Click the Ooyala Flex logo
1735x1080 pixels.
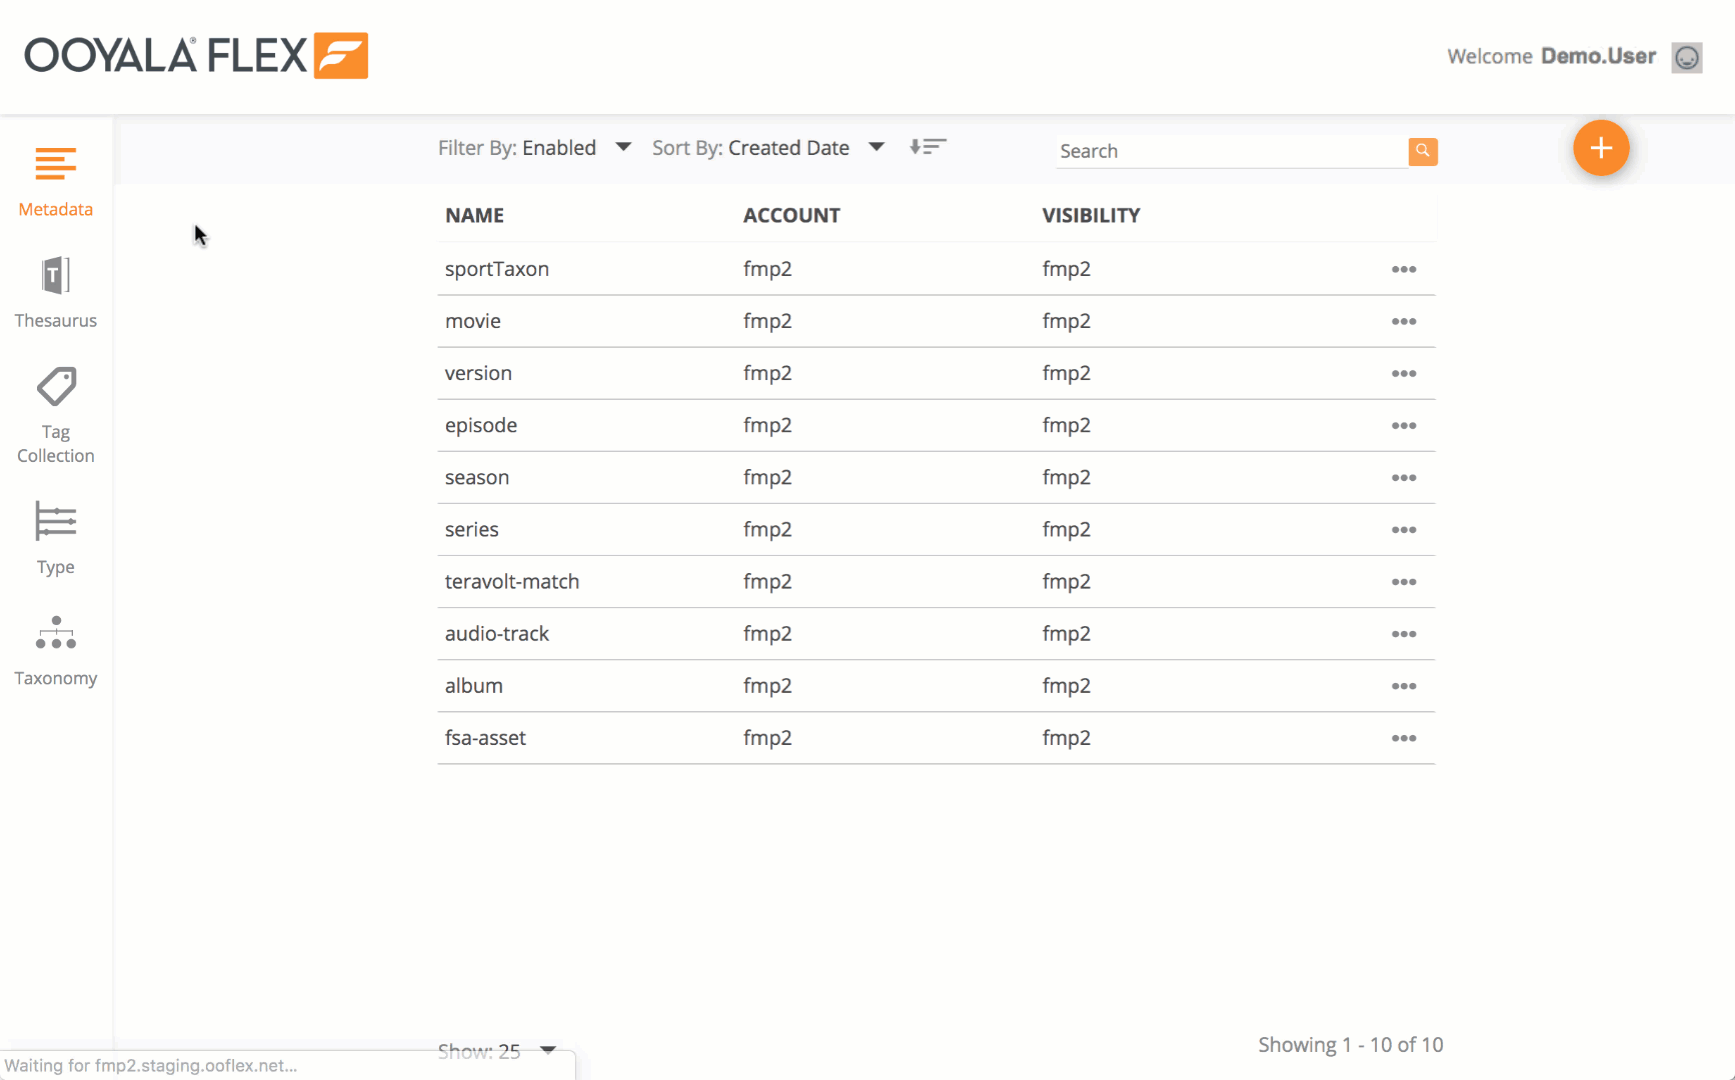(196, 56)
